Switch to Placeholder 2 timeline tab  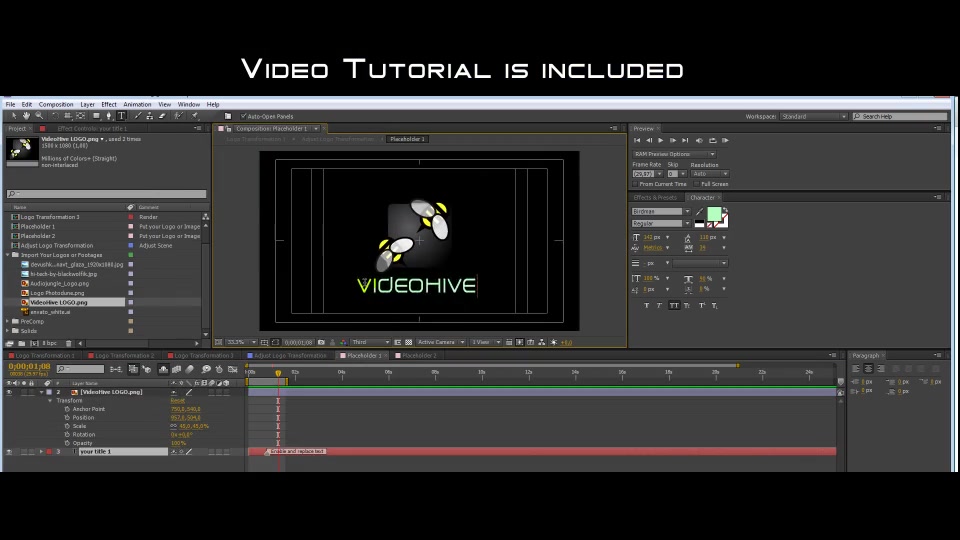pos(419,356)
